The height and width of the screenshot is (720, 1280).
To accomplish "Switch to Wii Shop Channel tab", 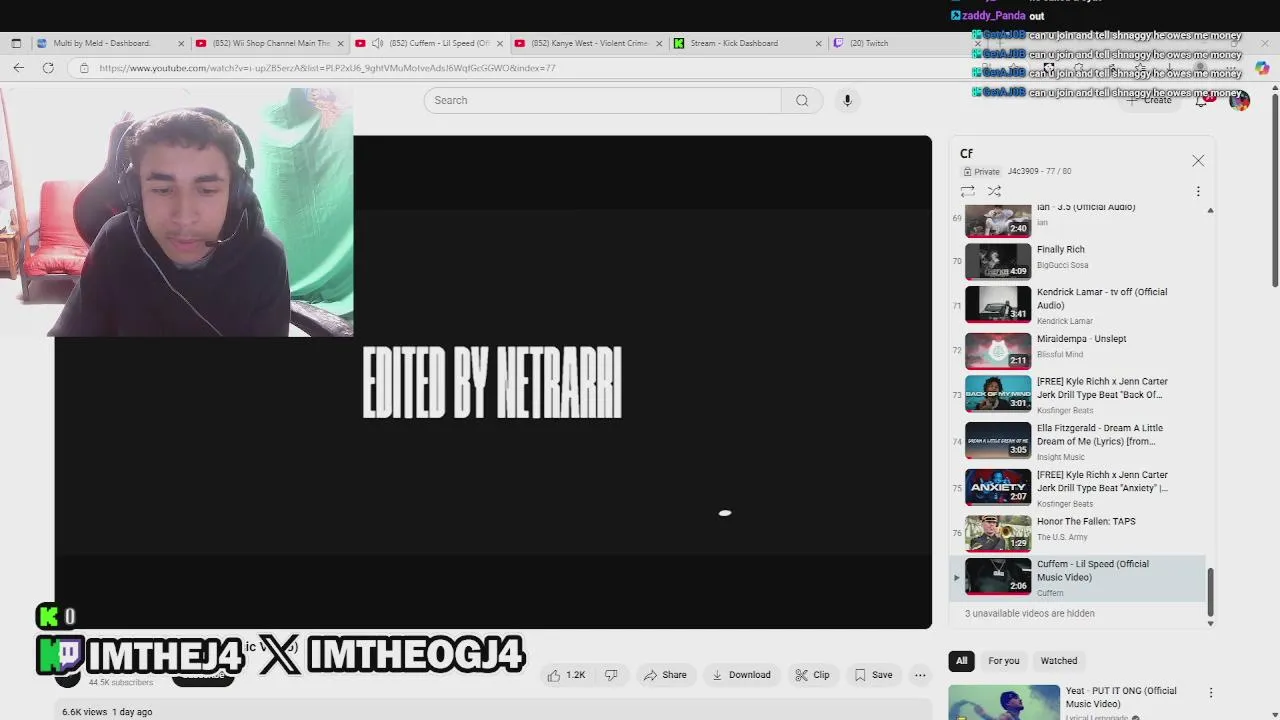I will point(271,43).
